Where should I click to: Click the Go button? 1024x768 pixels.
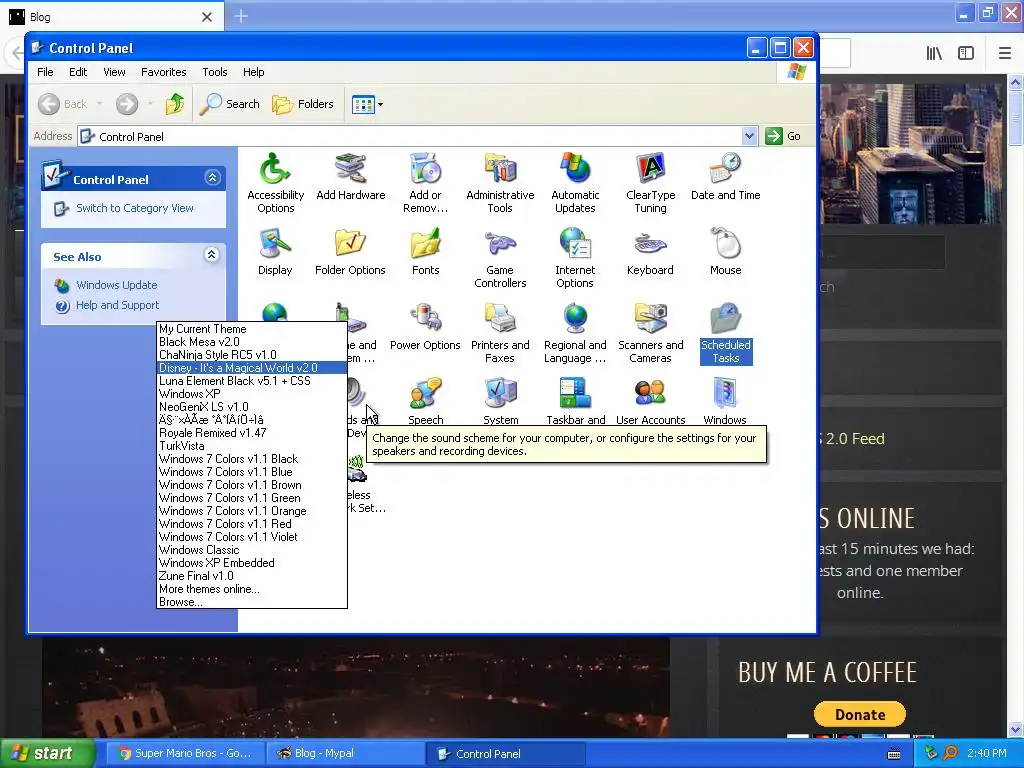[784, 136]
